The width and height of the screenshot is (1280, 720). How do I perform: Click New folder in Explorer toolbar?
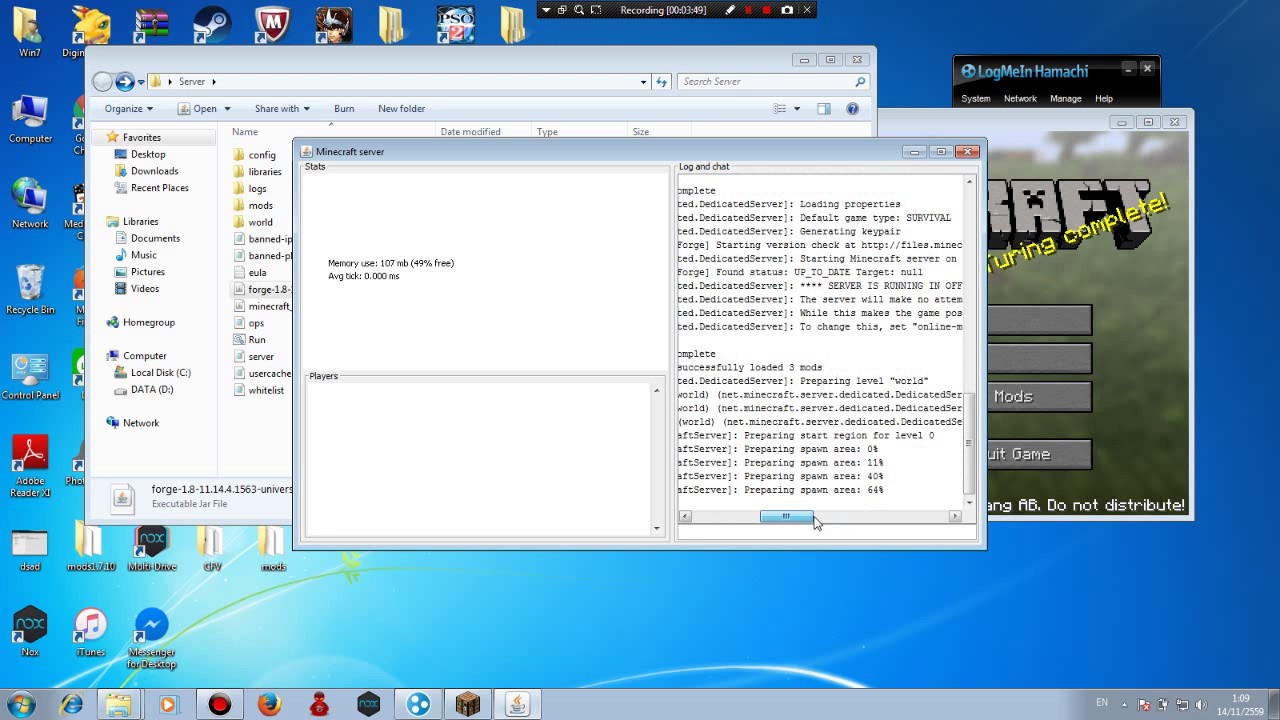[x=401, y=109]
